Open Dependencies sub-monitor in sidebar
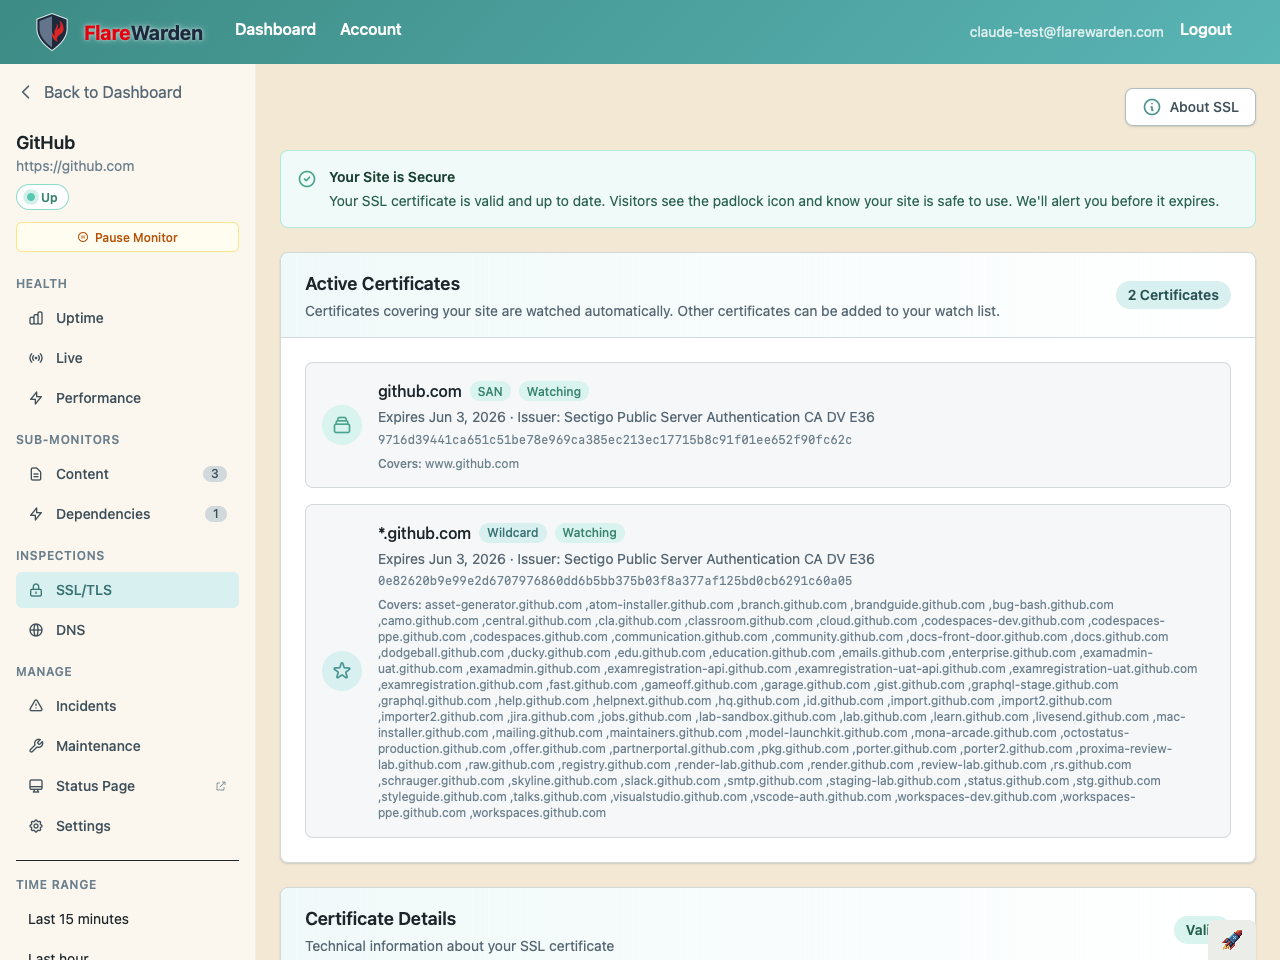Viewport: 1280px width, 960px height. [x=103, y=514]
